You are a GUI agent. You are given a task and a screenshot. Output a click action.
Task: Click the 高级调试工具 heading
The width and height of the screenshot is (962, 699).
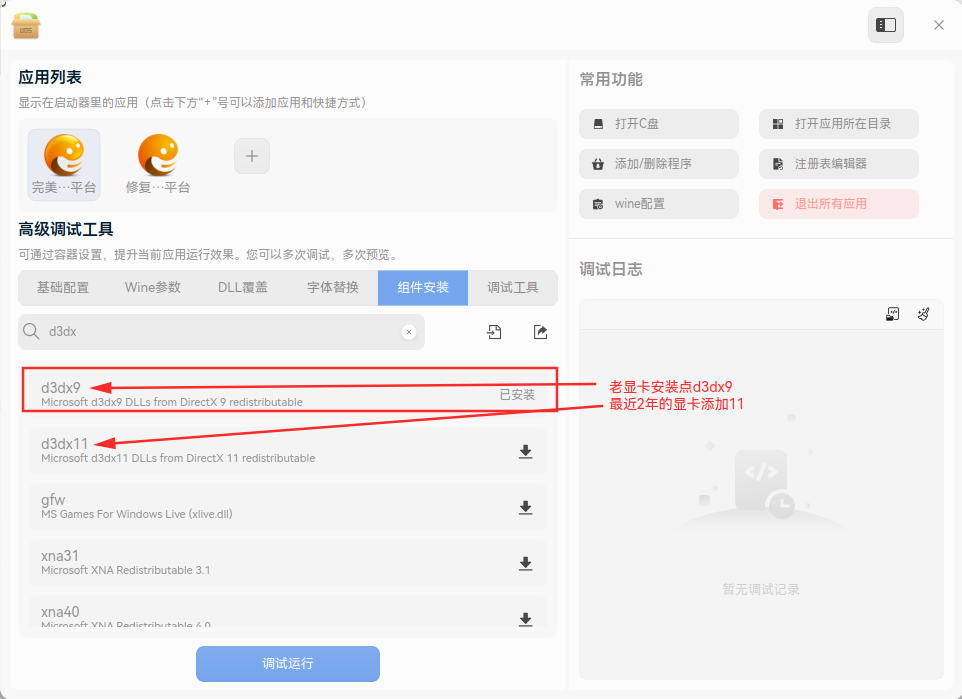click(66, 230)
